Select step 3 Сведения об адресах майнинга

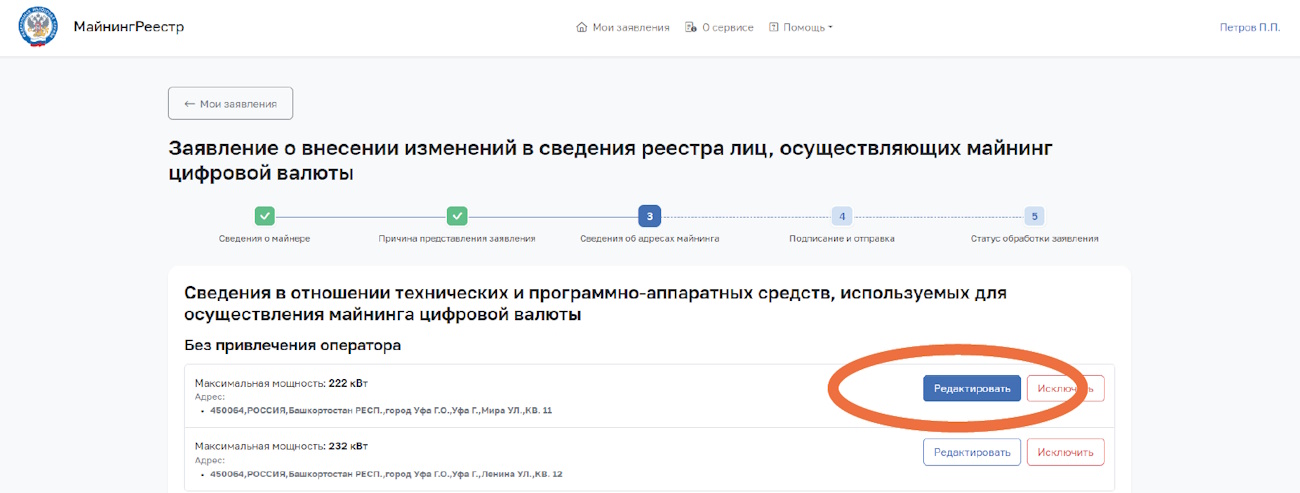(x=650, y=216)
